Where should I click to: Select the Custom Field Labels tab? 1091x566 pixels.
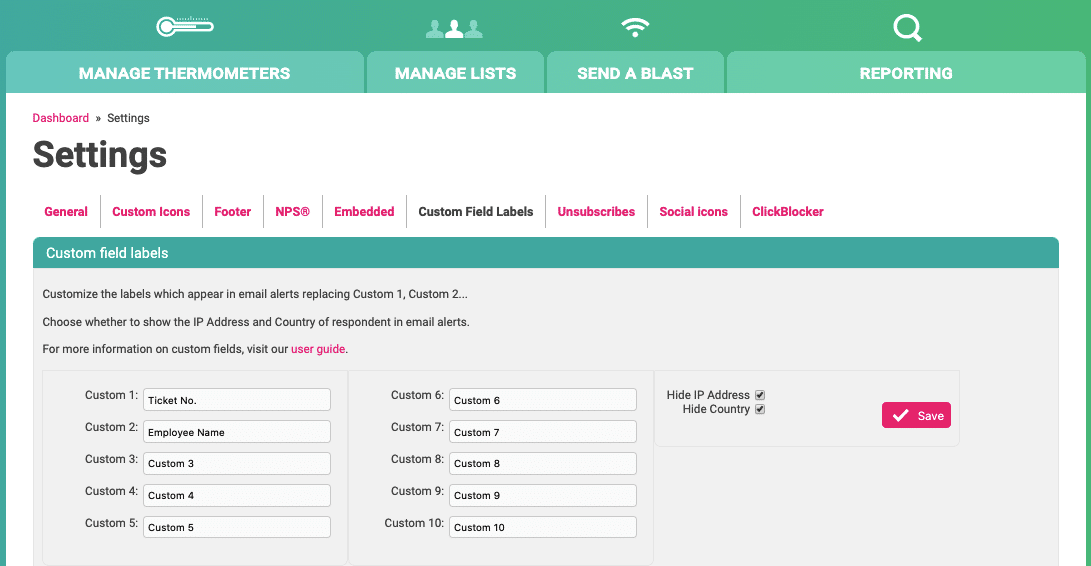point(476,212)
